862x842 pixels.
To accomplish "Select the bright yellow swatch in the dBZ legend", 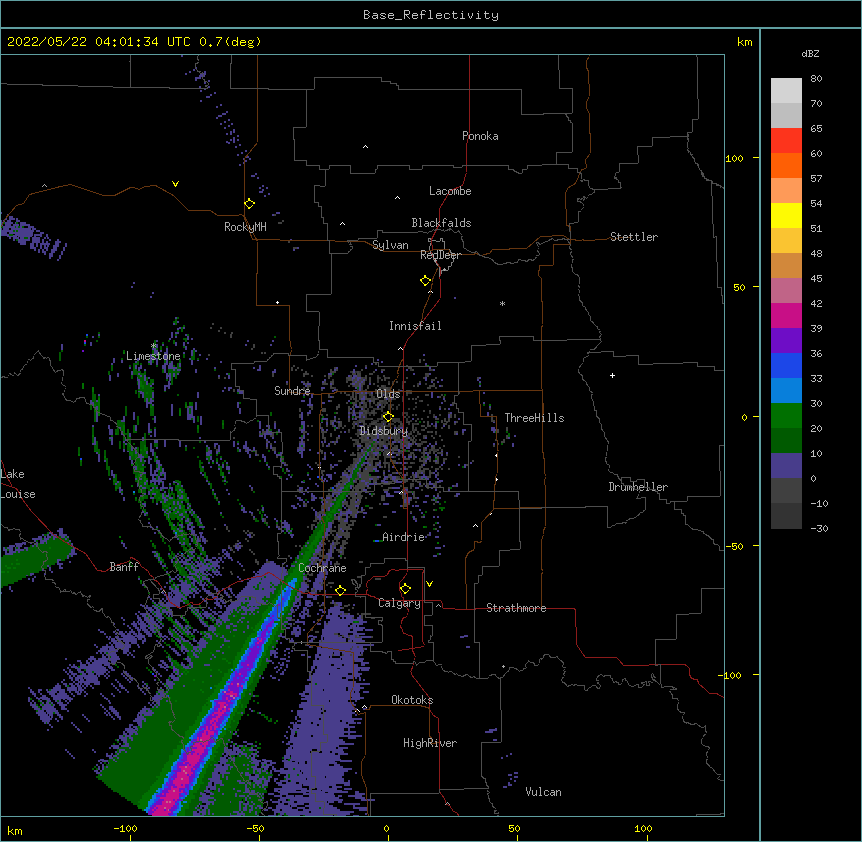I will (786, 215).
